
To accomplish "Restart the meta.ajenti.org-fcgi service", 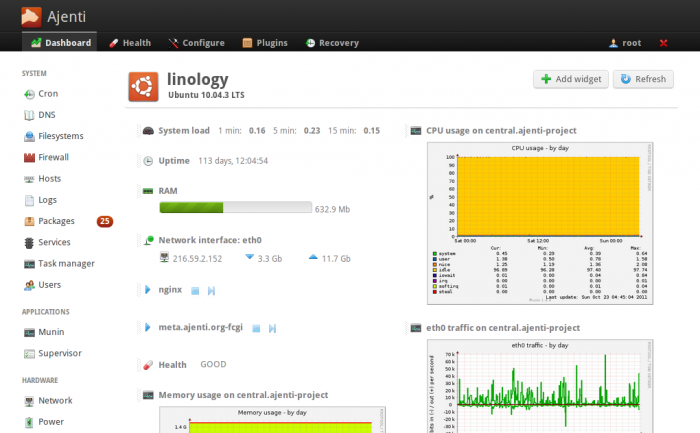I will pos(272,327).
